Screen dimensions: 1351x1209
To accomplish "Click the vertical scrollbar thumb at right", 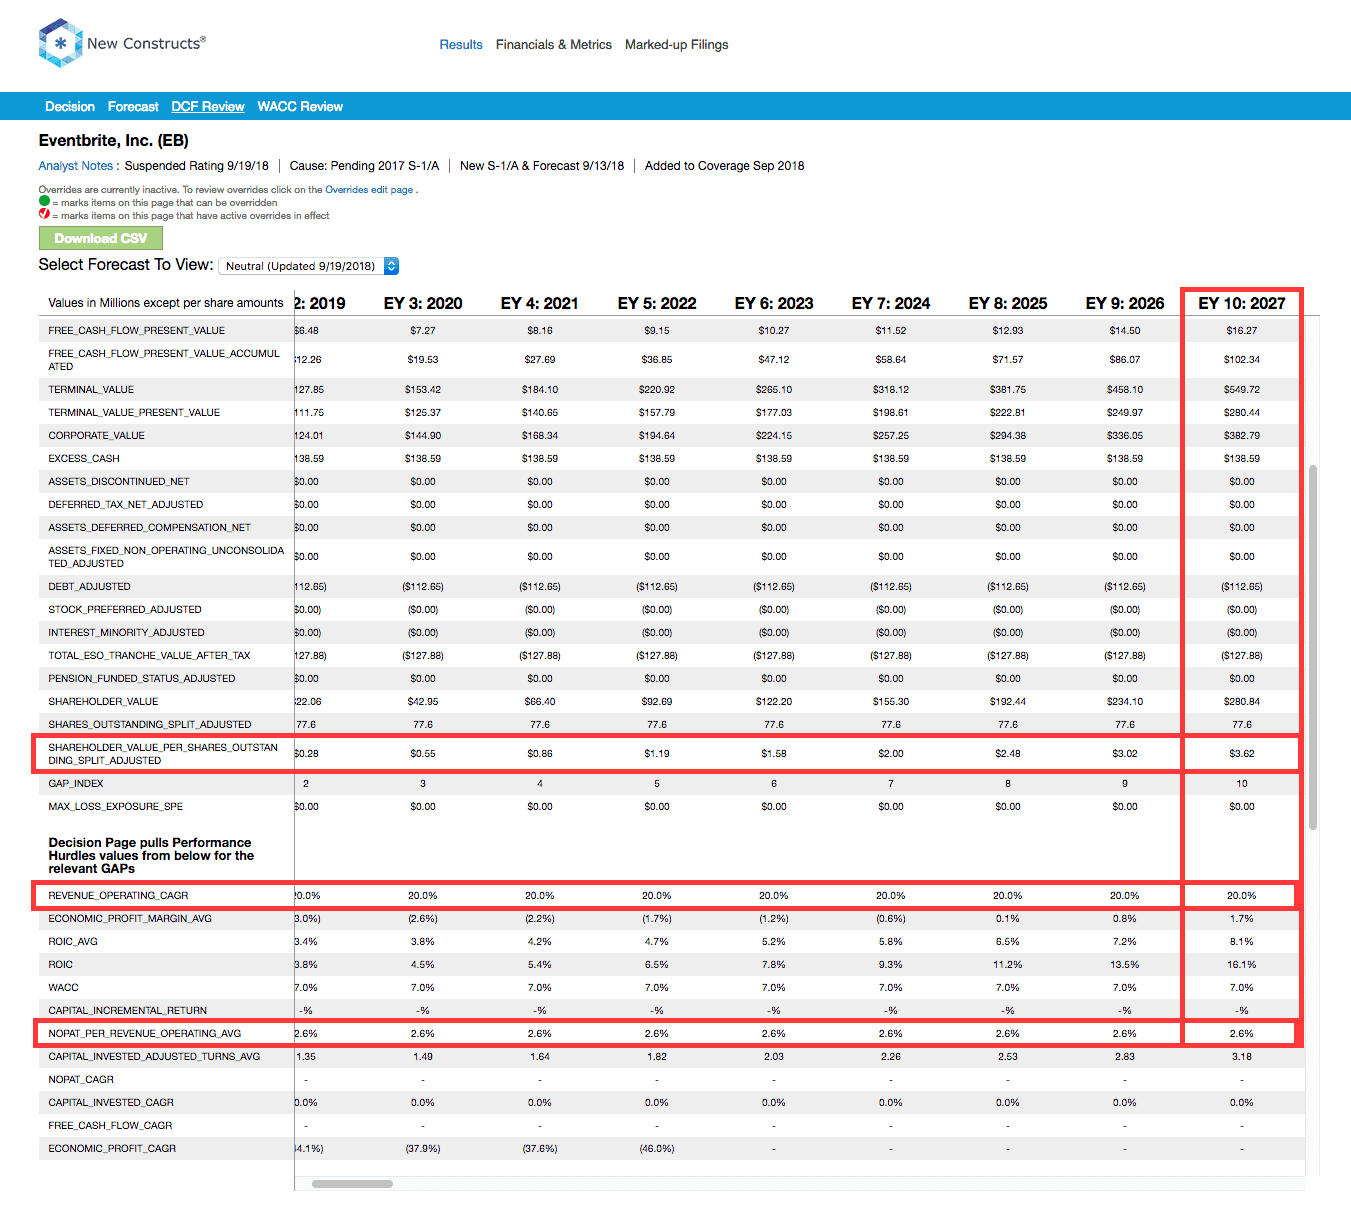I will (1313, 647).
